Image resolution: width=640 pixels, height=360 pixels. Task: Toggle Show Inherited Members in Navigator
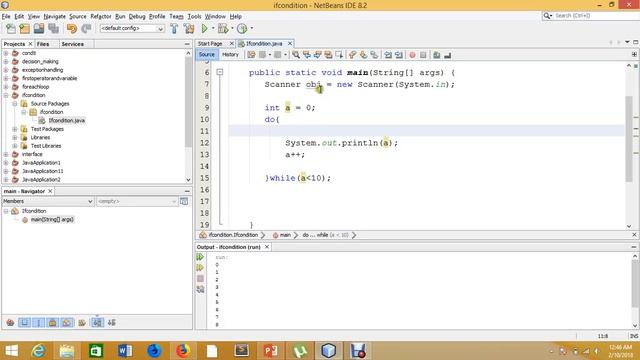11,322
